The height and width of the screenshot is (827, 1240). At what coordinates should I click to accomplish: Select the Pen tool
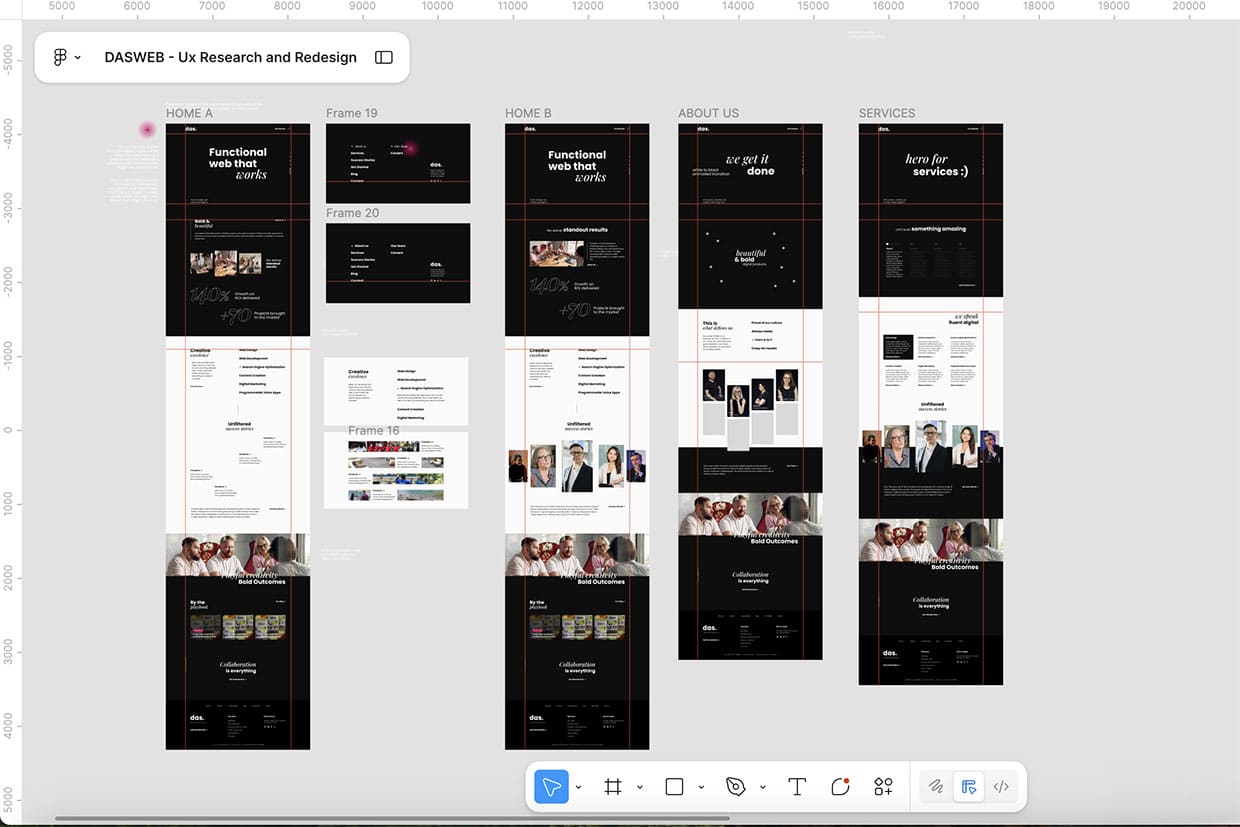(x=736, y=787)
